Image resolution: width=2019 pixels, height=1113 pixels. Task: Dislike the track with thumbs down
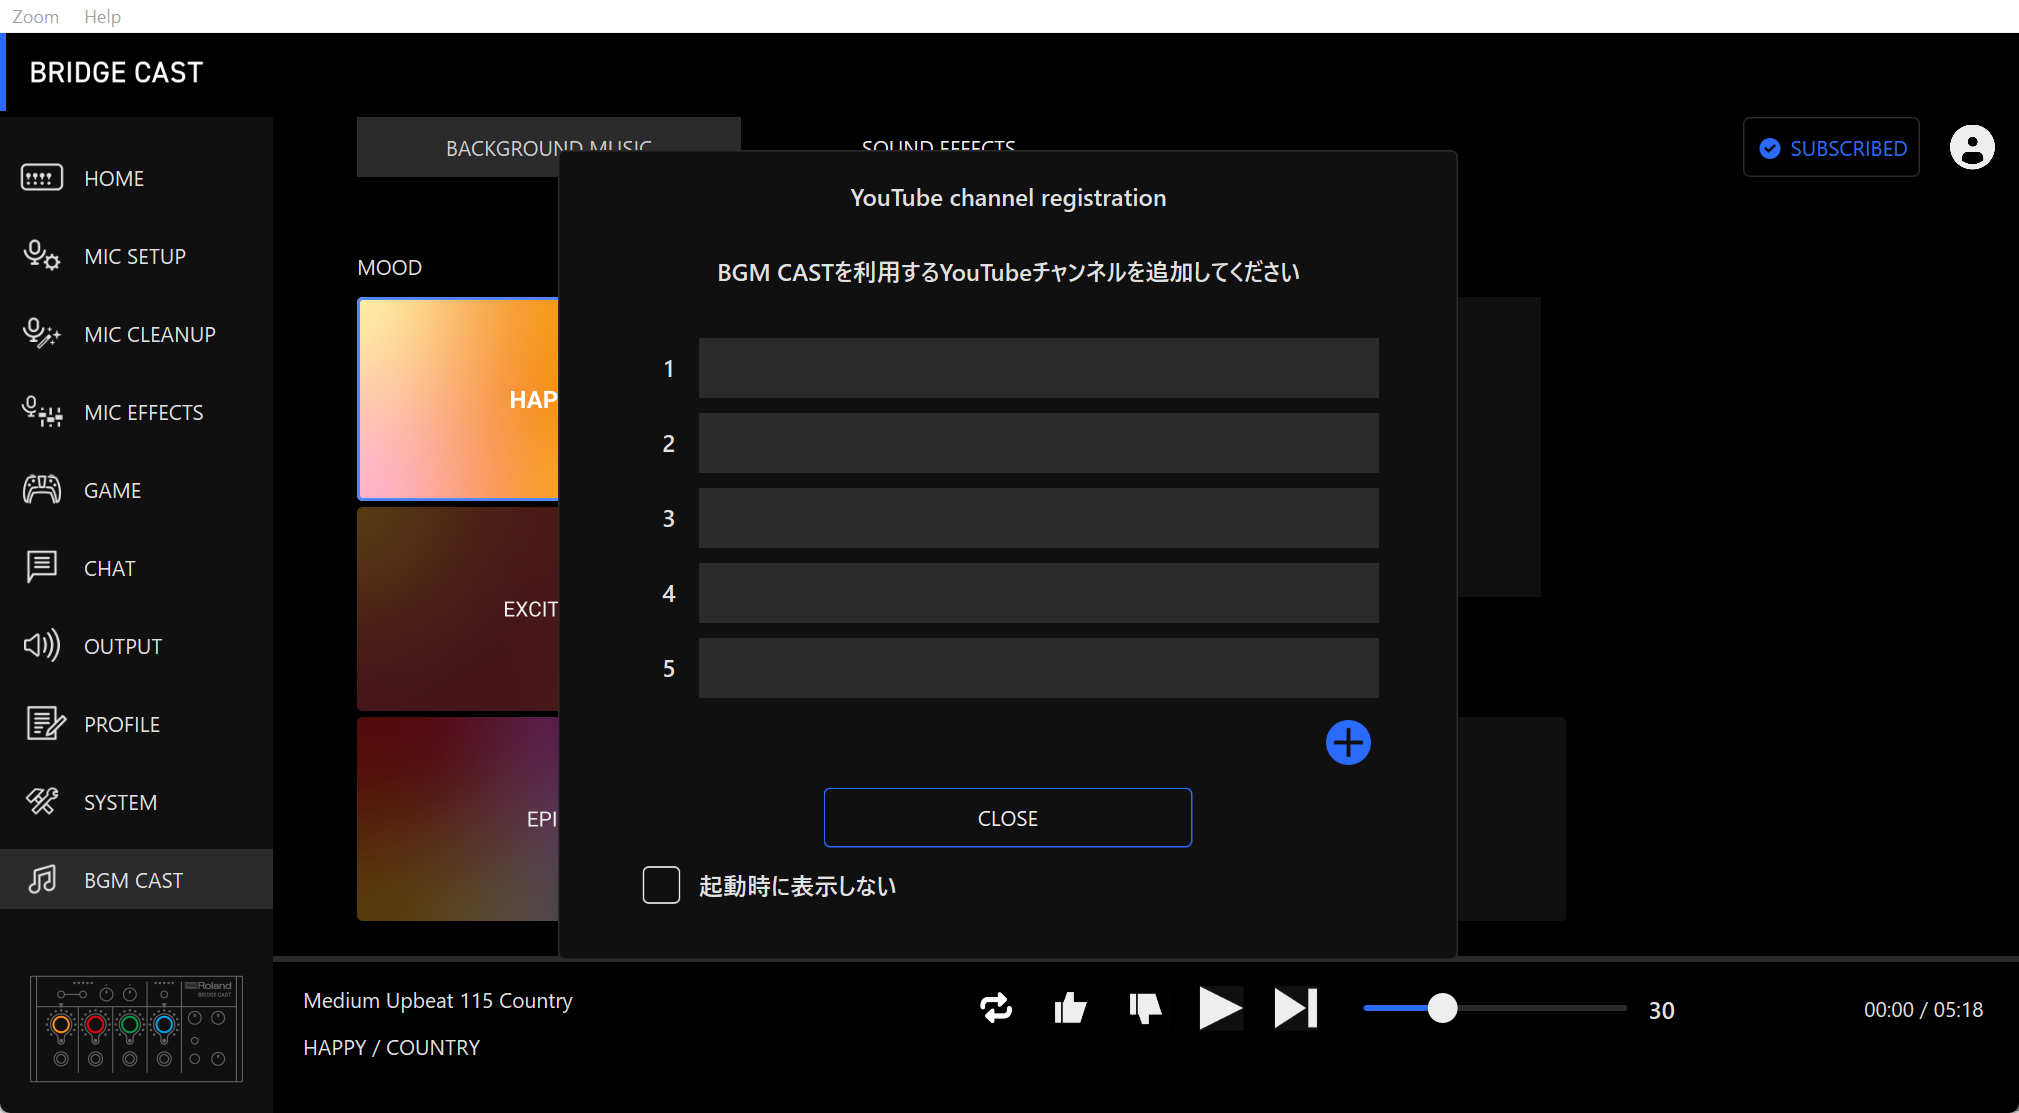pos(1145,1009)
